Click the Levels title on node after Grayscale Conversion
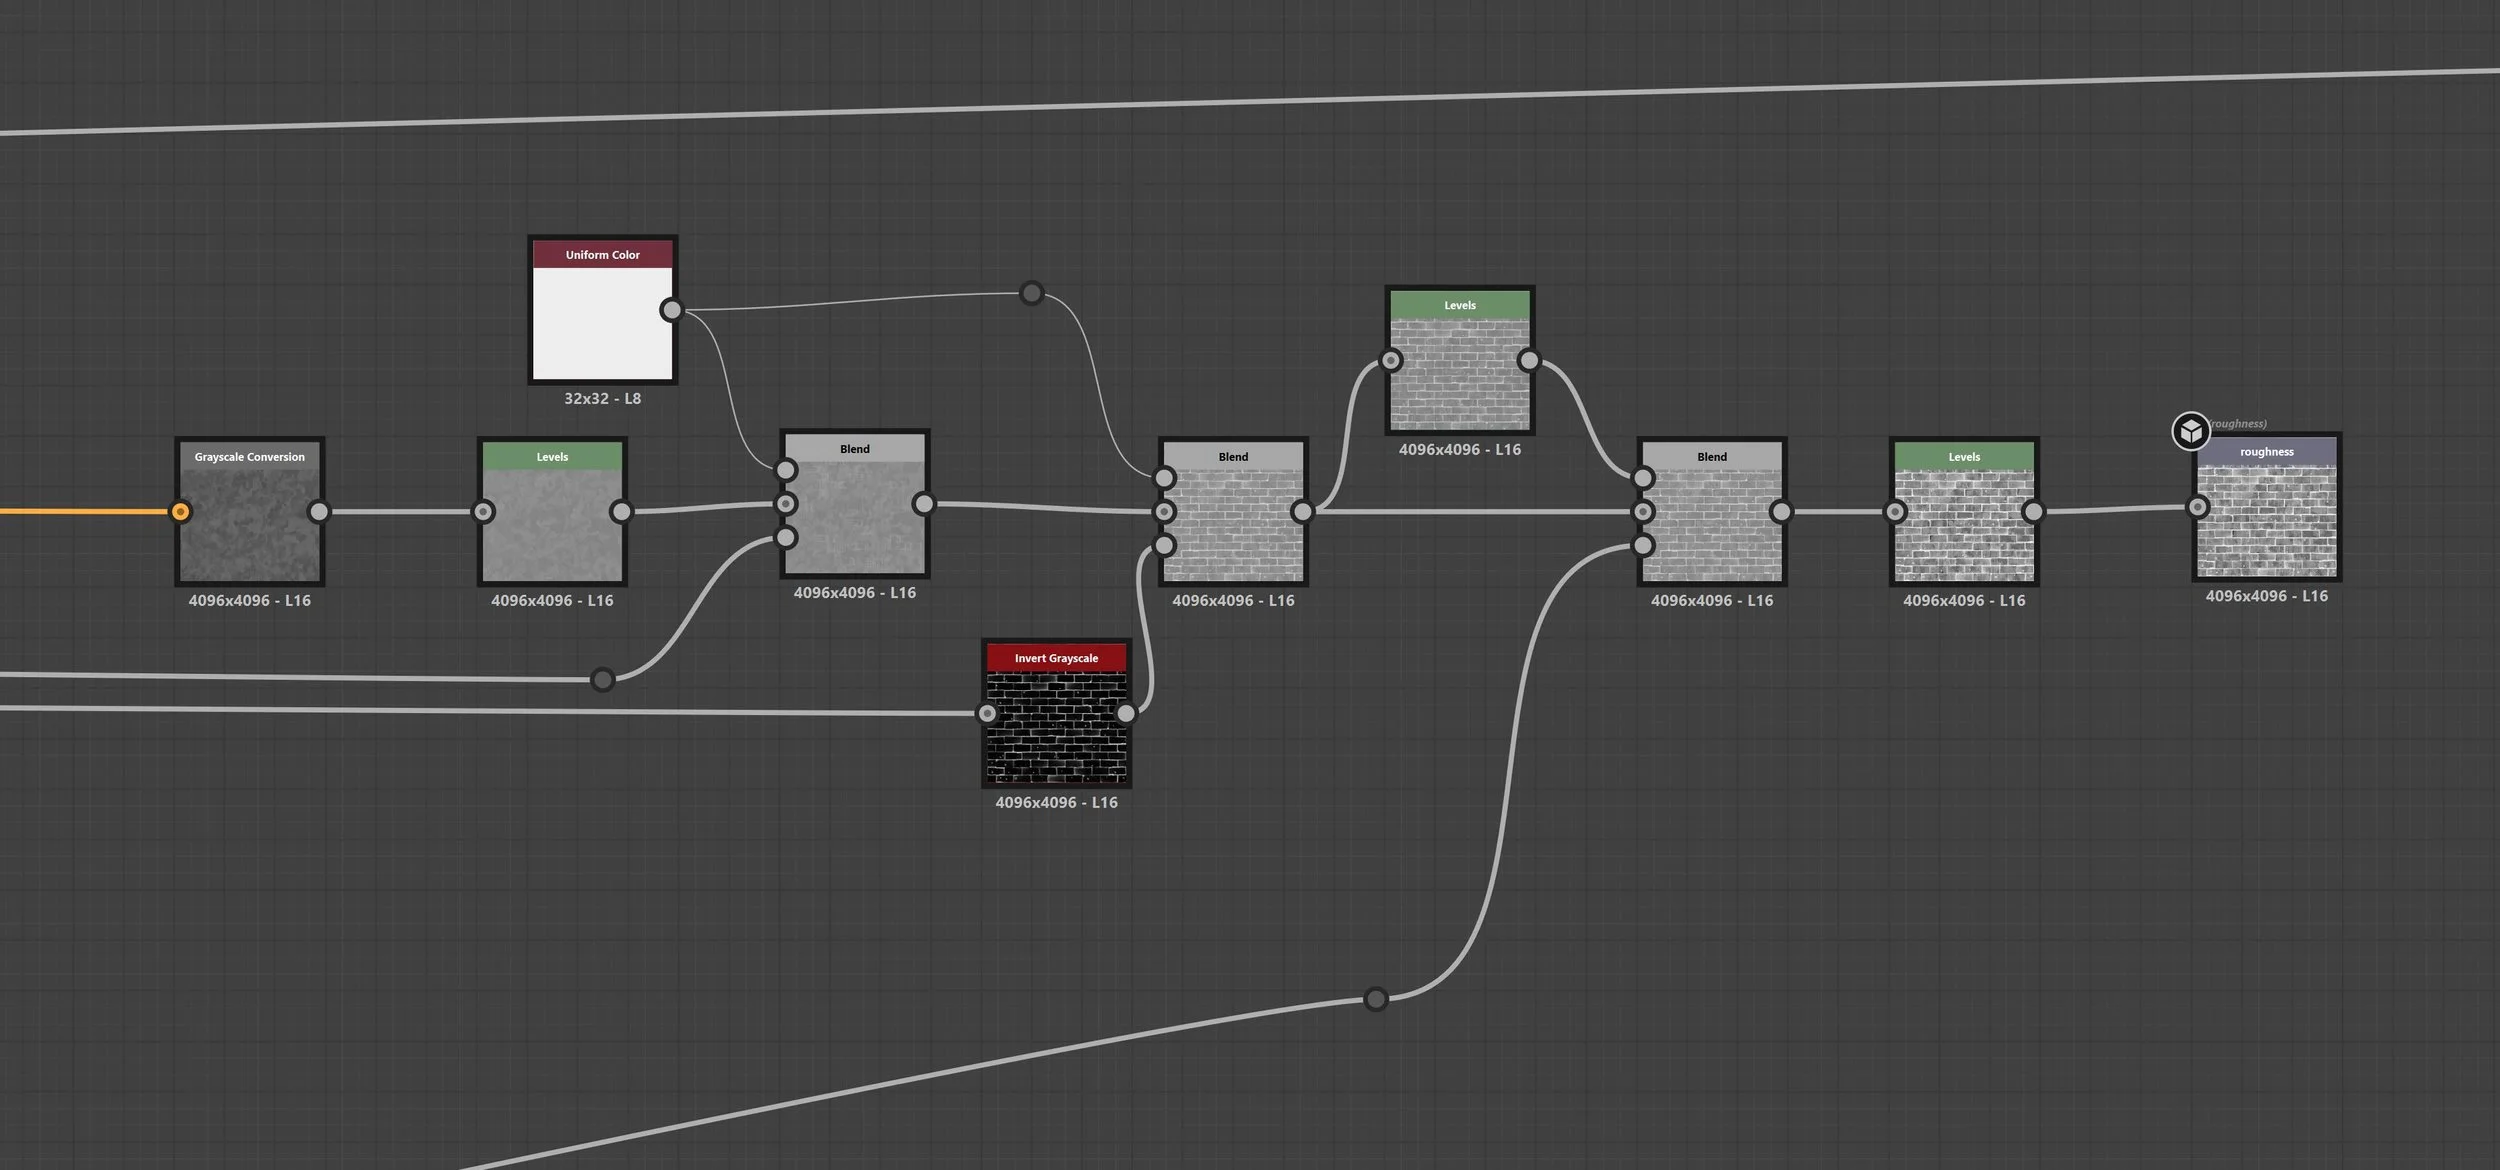The height and width of the screenshot is (1170, 2500). point(552,457)
